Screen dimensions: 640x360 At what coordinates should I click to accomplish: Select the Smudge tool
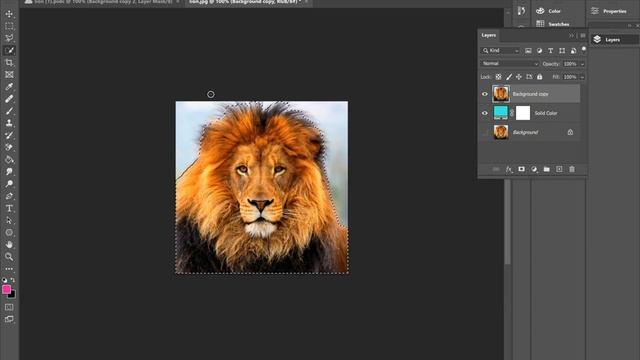pos(9,172)
